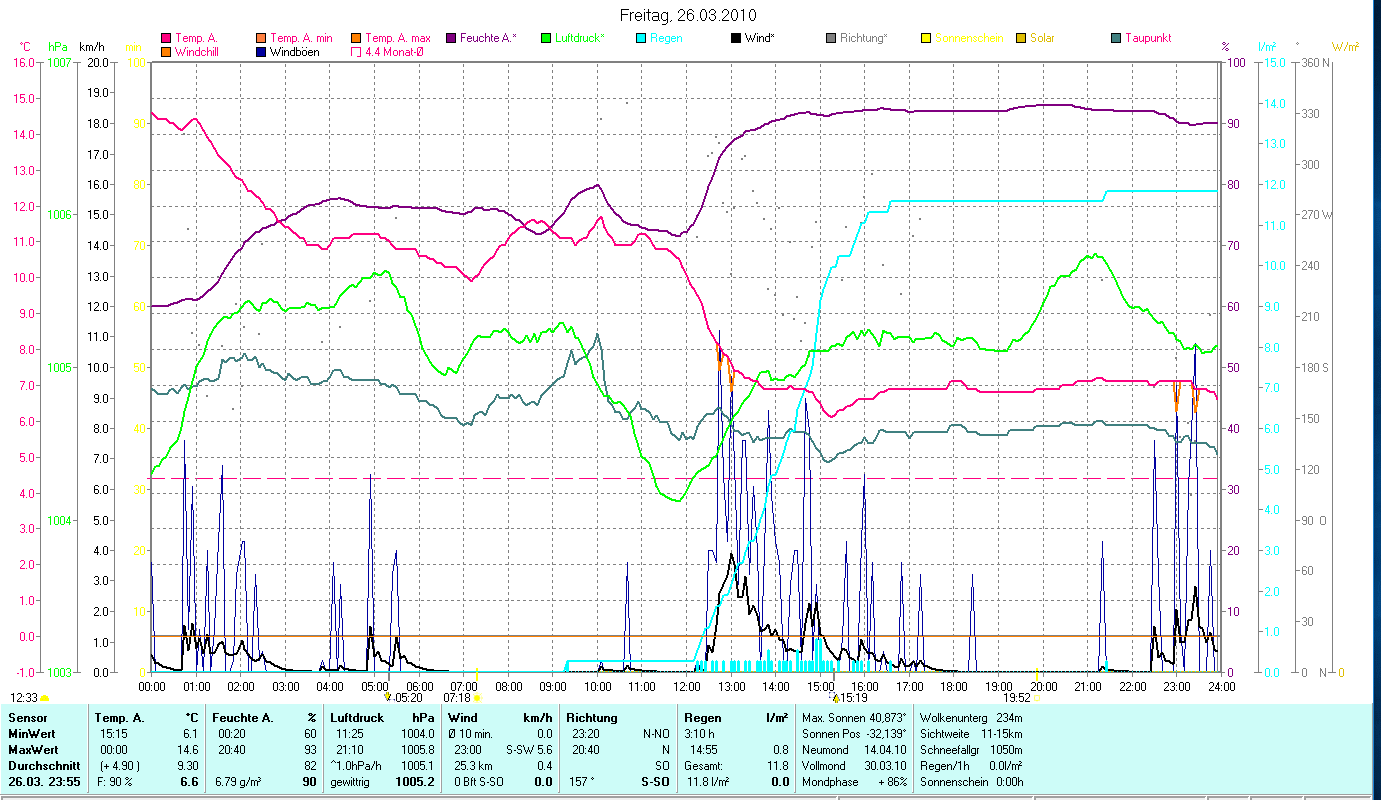Click the Sensor header in the data table
This screenshot has width=1381, height=800.
(x=27, y=717)
